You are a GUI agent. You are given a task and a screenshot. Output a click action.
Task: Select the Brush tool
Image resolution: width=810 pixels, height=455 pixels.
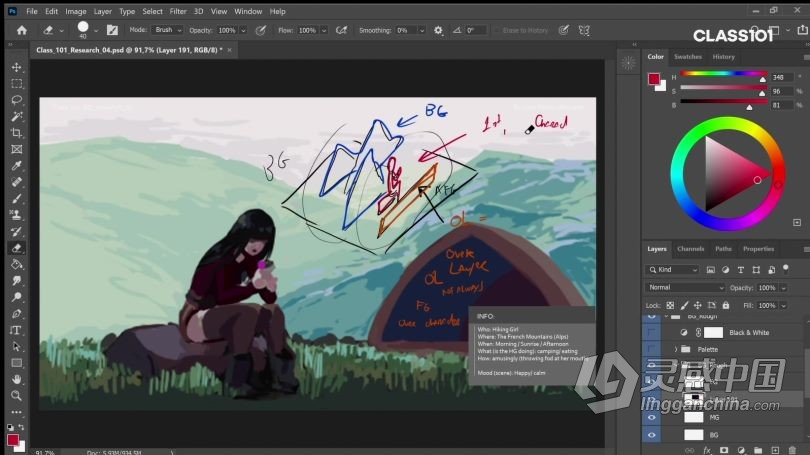[17, 199]
